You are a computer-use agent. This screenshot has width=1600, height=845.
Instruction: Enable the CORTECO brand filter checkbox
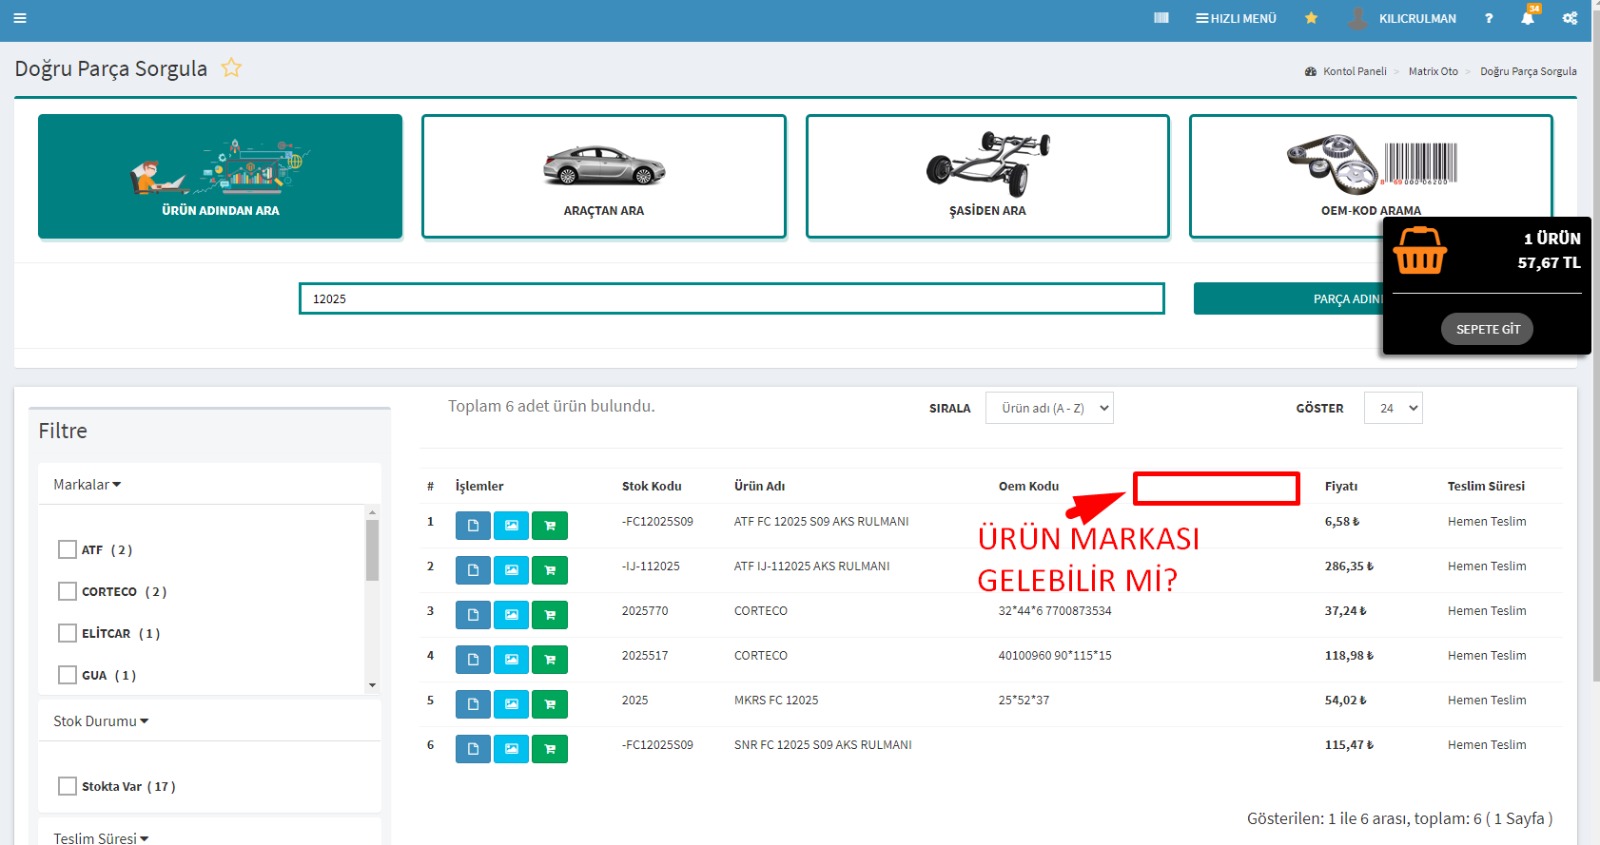(67, 592)
